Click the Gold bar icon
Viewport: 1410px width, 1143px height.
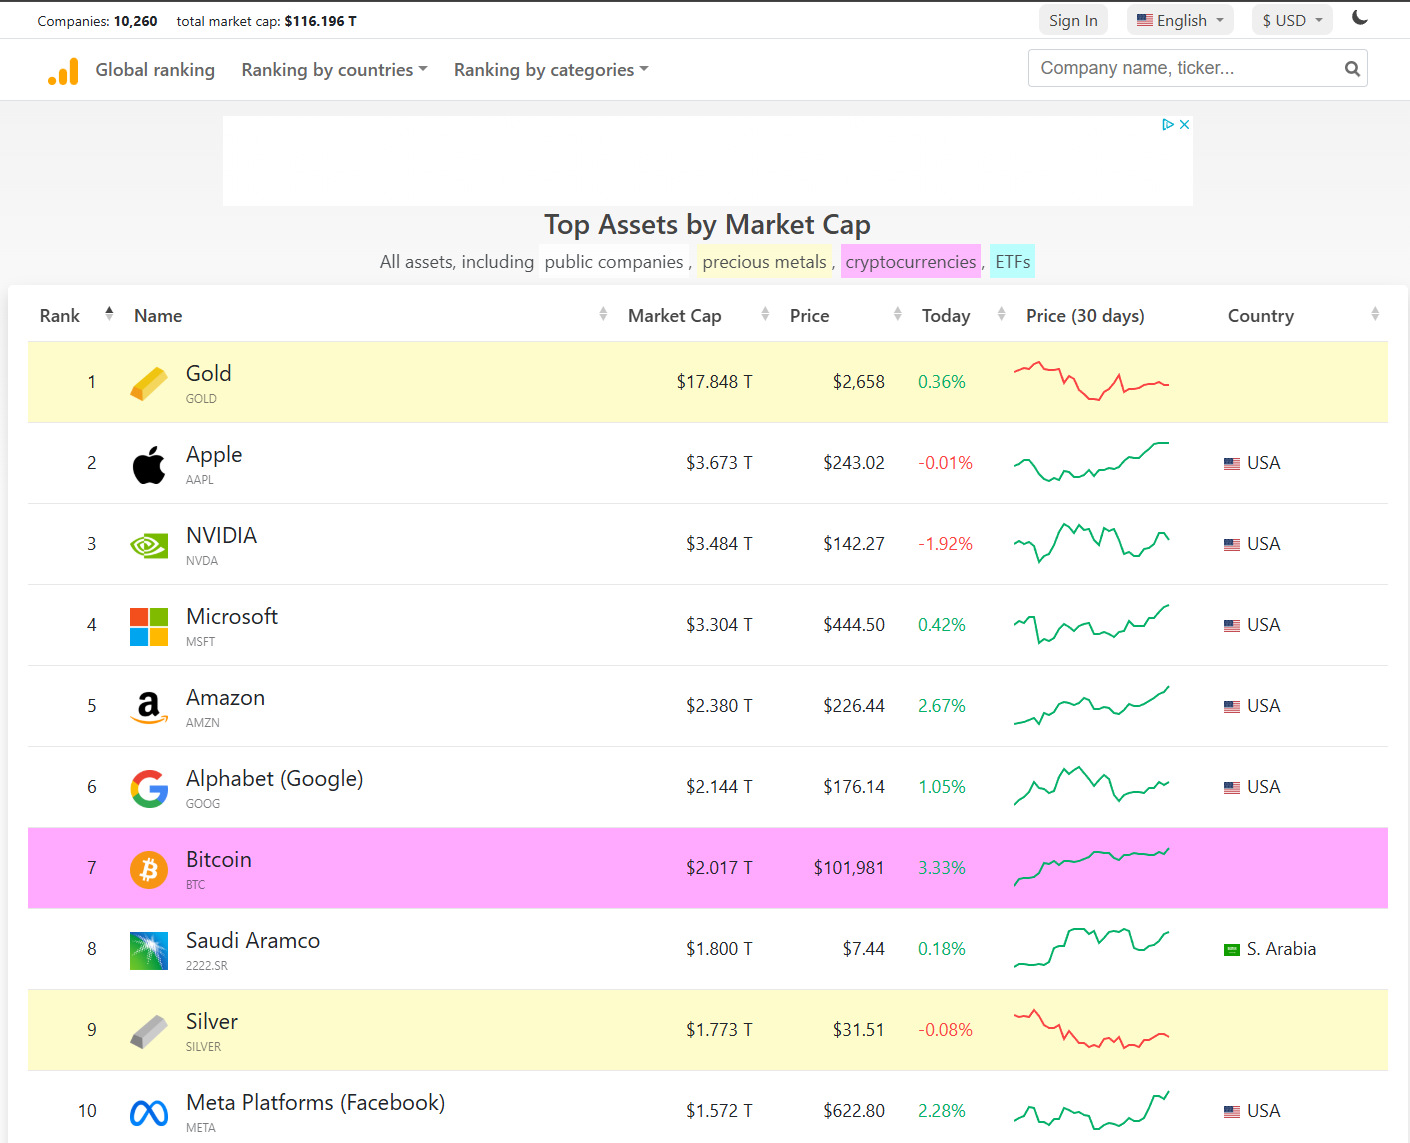[149, 383]
